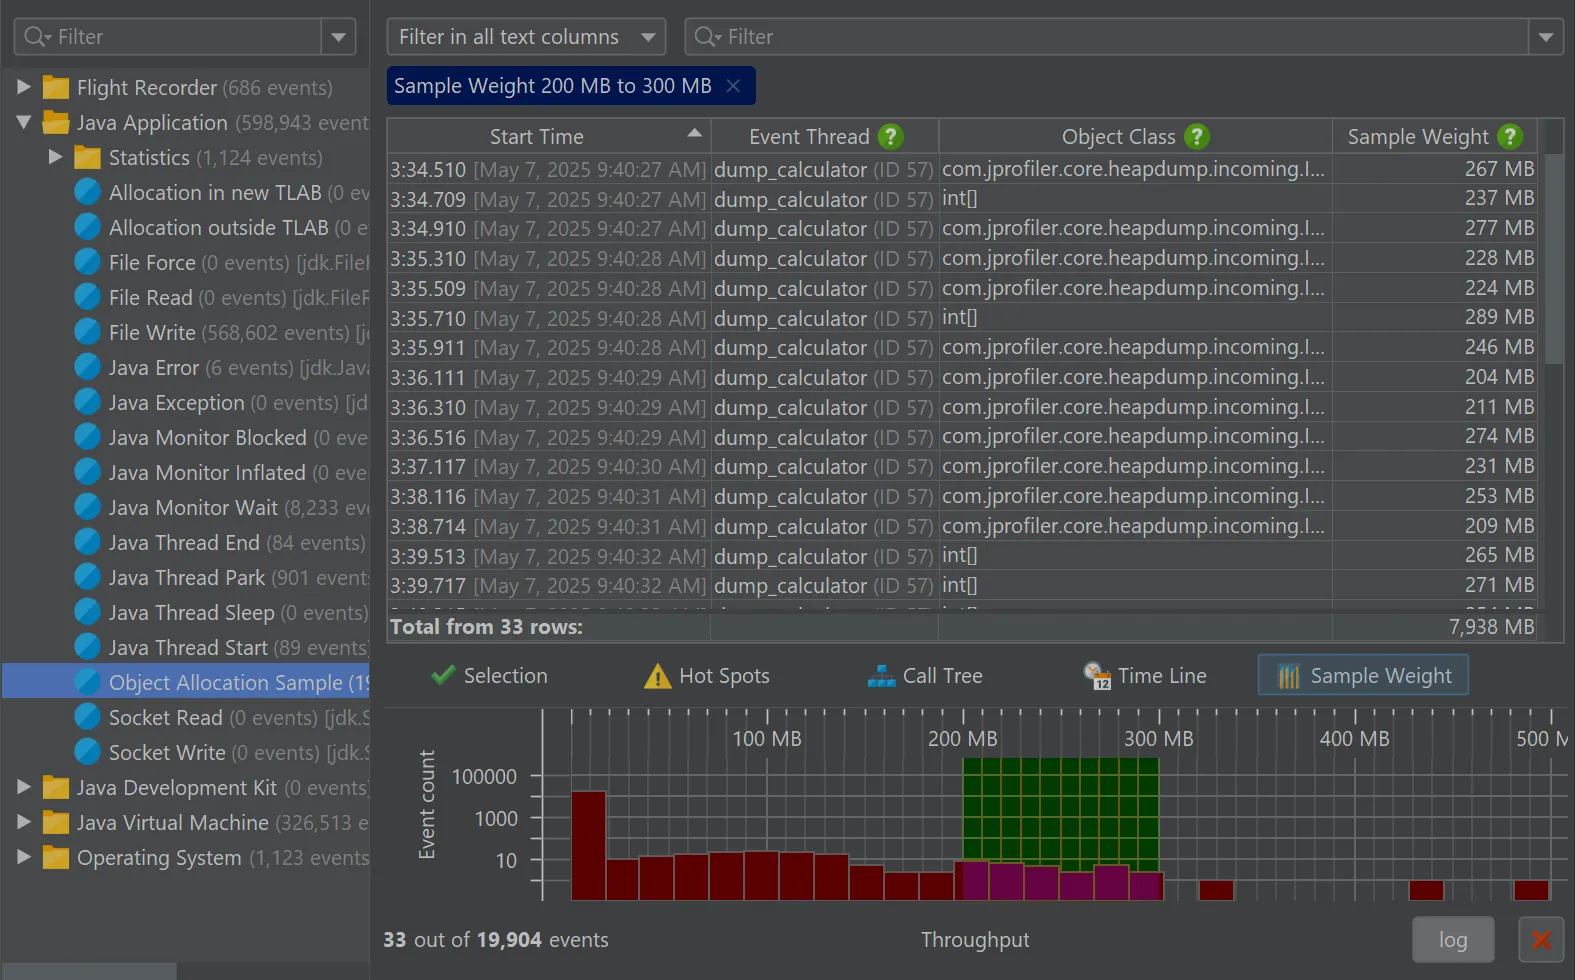The image size is (1575, 980).
Task: Click the Sample Weight column help icon
Action: (x=1510, y=137)
